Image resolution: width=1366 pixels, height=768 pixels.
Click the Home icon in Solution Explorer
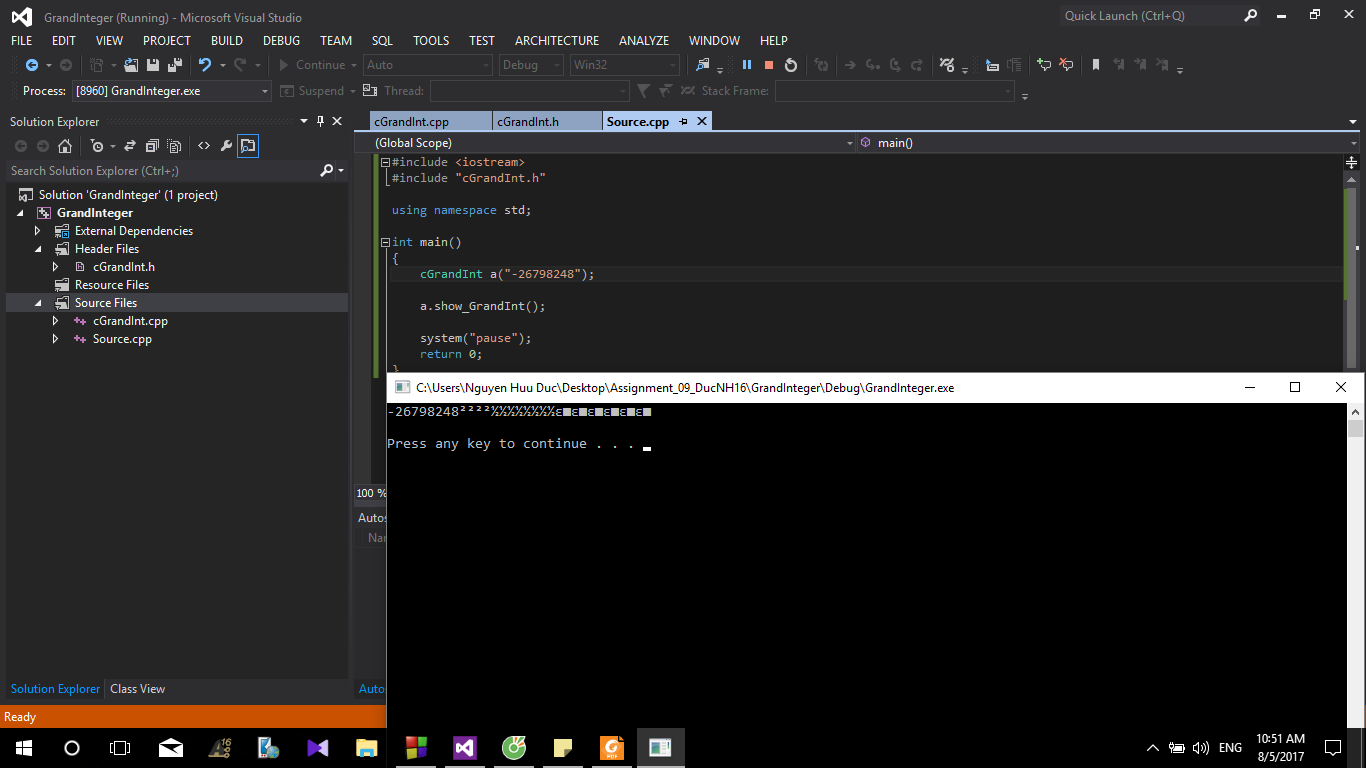[x=65, y=146]
